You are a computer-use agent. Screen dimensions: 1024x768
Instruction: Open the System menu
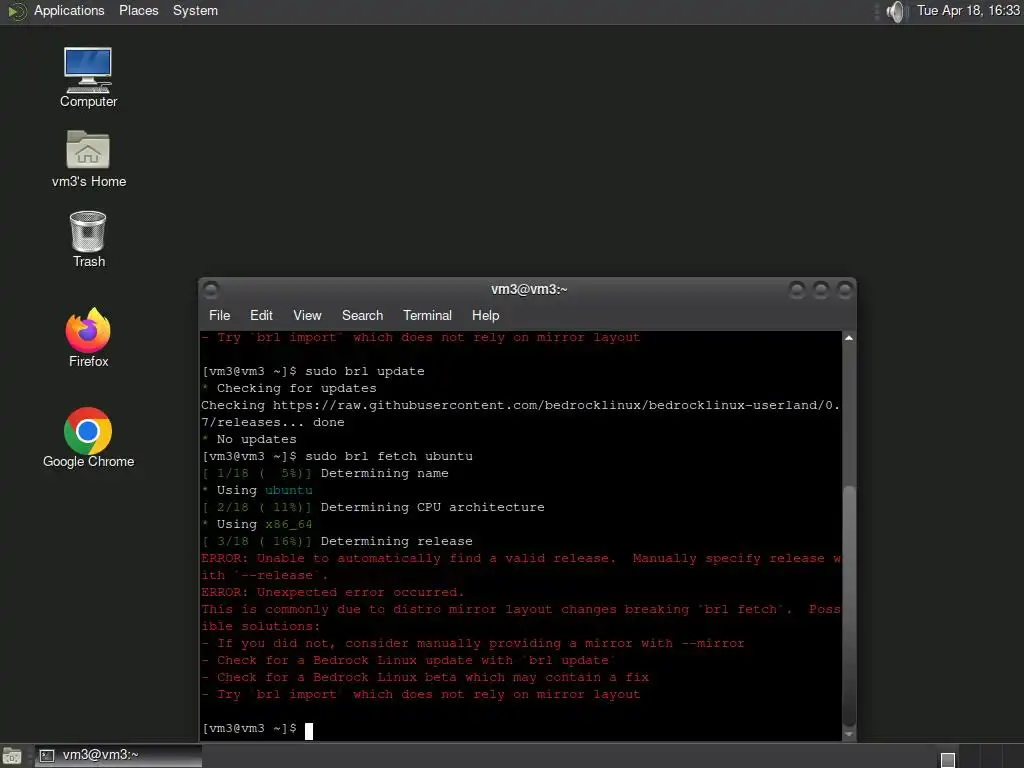coord(195,10)
